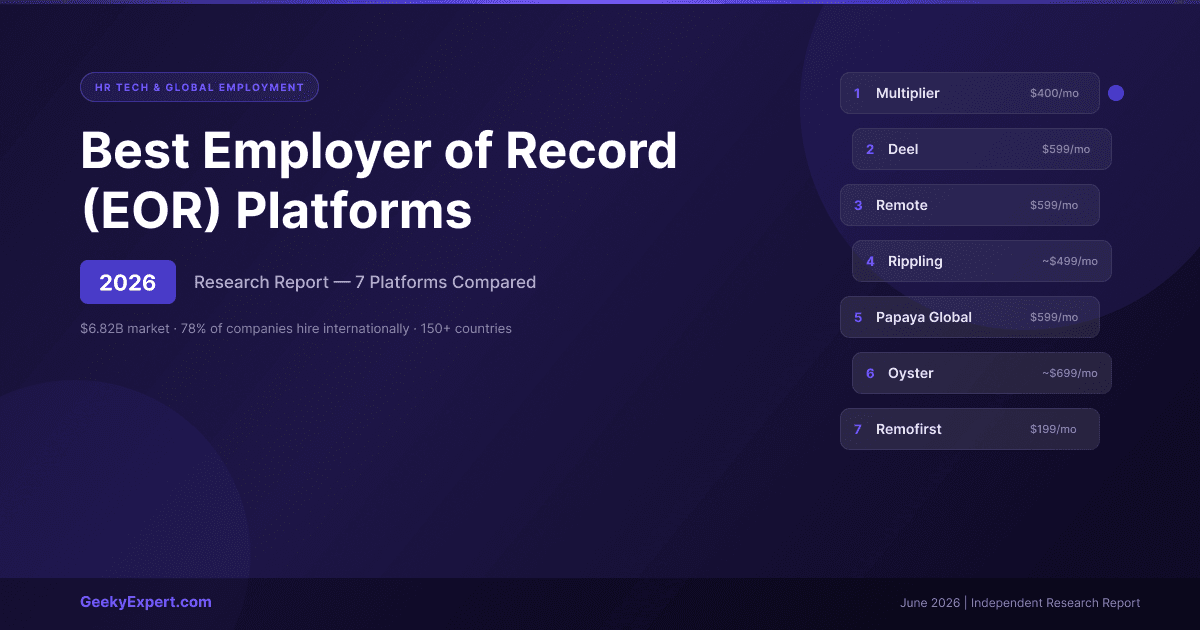The height and width of the screenshot is (630, 1200).
Task: Choose the Rippling ~$499/mo card
Action: pos(982,261)
